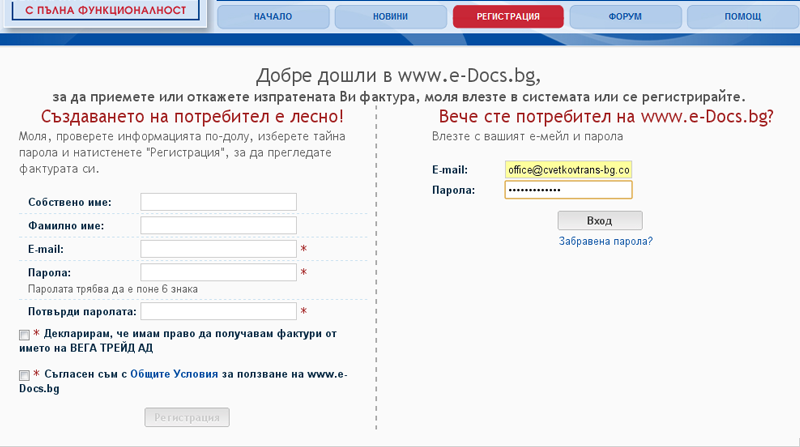Click the С ПЪЛНА ФУНКЦИОНАЛНОСТ banner
This screenshot has height=447, width=800.
pyautogui.click(x=106, y=10)
